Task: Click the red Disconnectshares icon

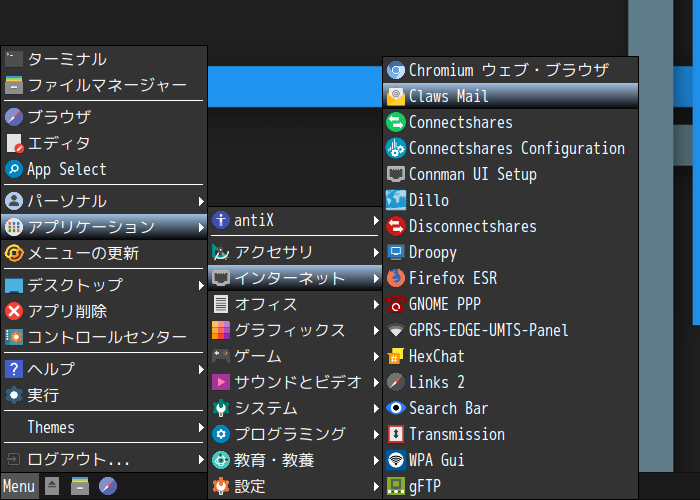Action: click(396, 226)
